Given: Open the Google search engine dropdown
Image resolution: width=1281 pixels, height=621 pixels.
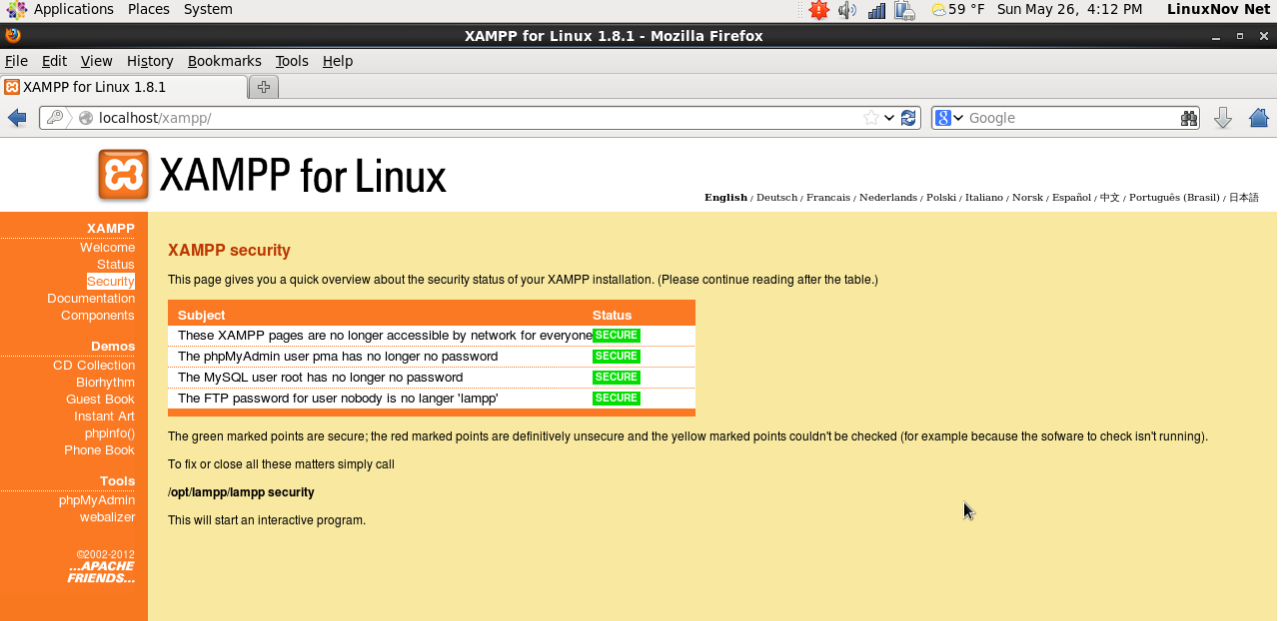Looking at the screenshot, I should tap(948, 118).
